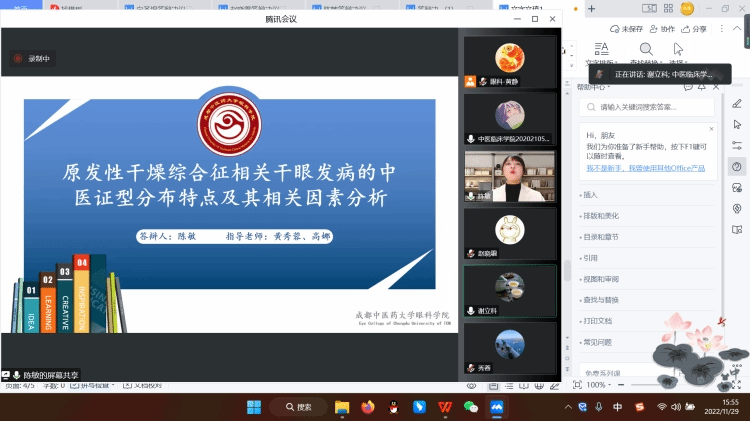The width and height of the screenshot is (750, 421).
Task: Toggle 拼写检查 spell check in status bar
Action: 93,386
